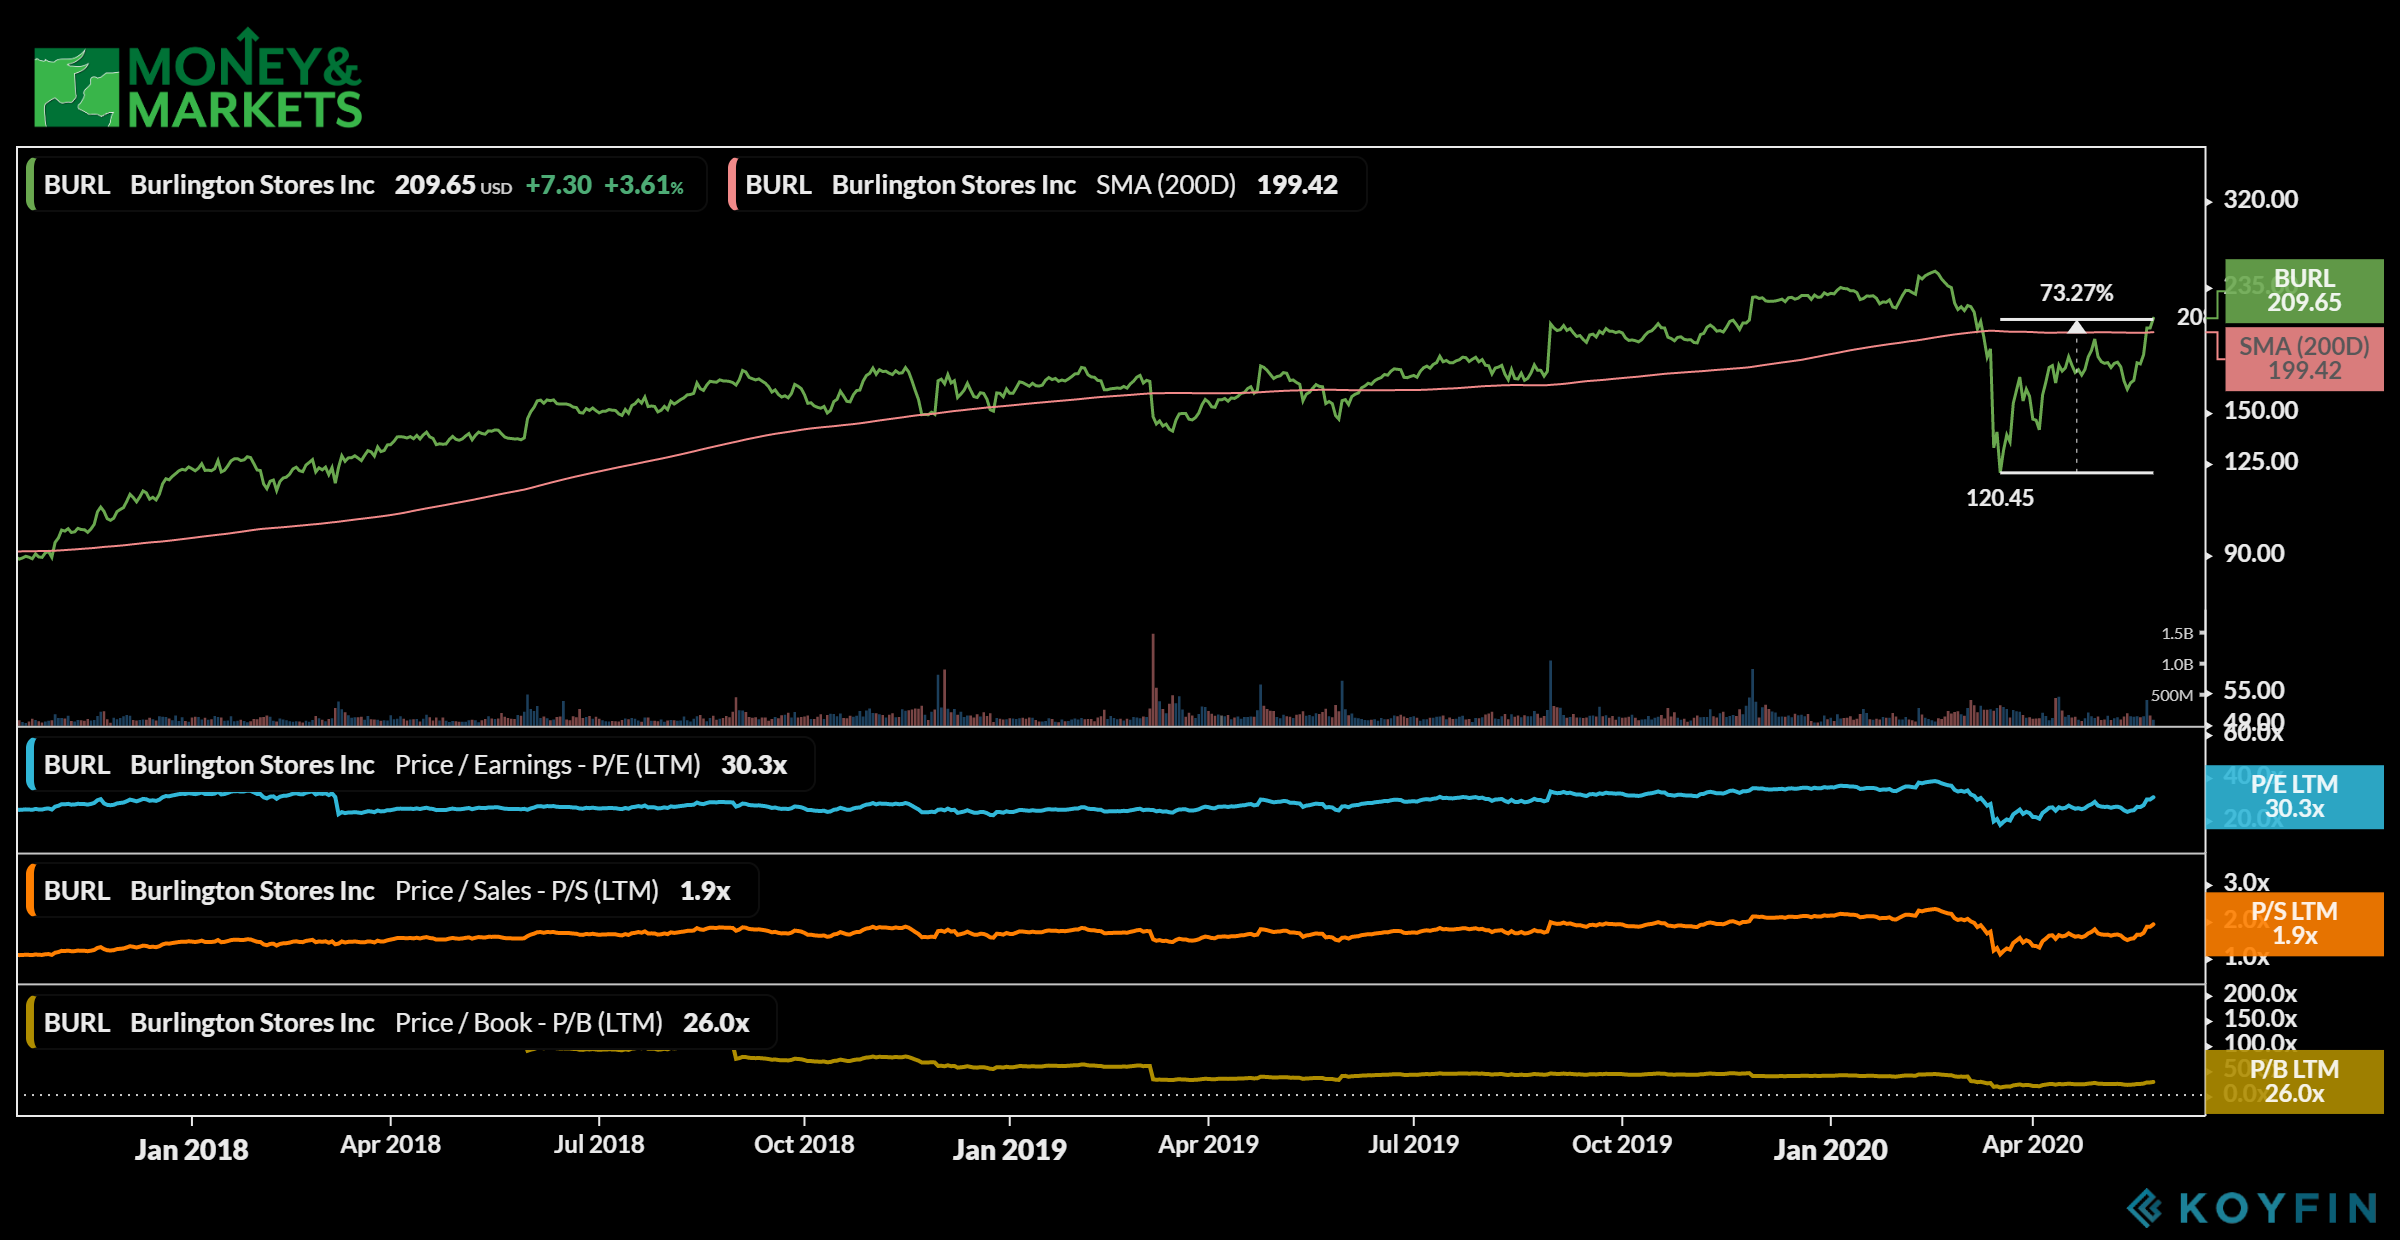Click the +3.61% percent change value
The image size is (2400, 1240).
[644, 185]
